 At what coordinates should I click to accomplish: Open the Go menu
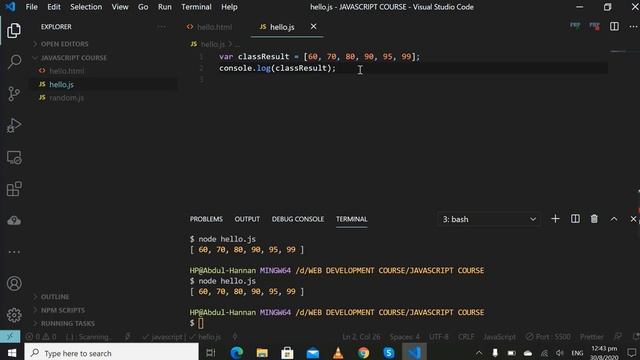point(143,7)
